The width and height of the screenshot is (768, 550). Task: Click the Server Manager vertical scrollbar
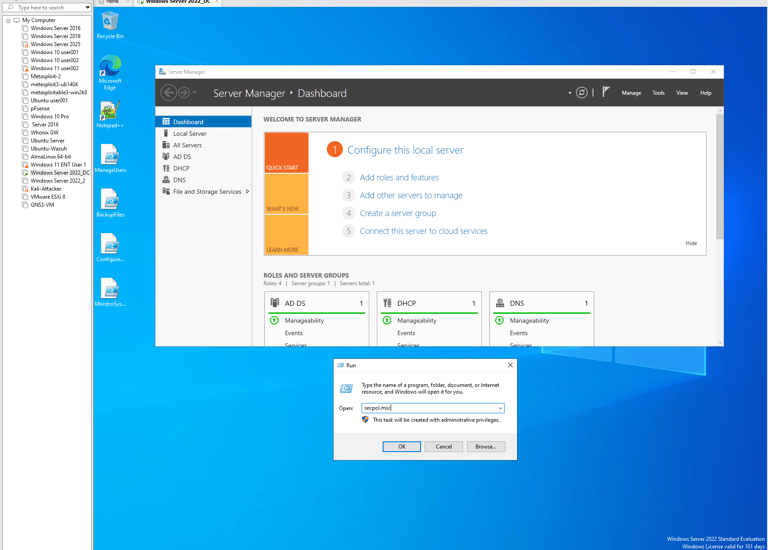[x=720, y=176]
